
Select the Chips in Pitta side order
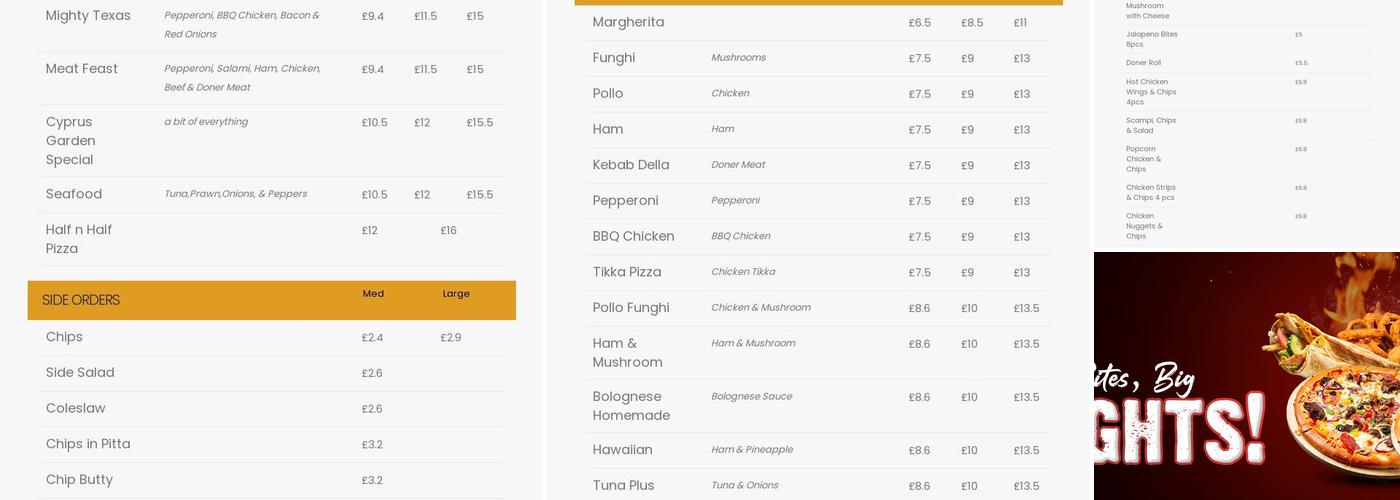point(88,444)
